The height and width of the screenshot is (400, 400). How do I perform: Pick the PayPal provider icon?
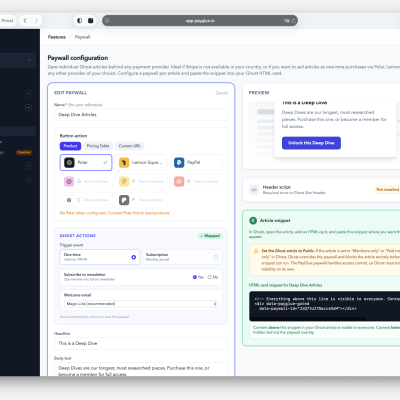(179, 162)
